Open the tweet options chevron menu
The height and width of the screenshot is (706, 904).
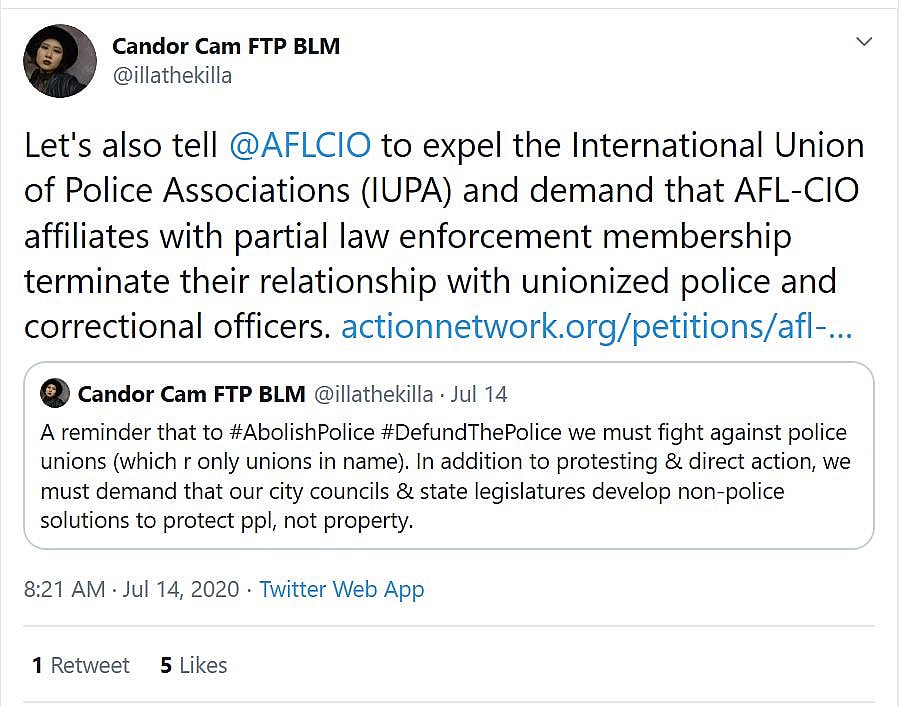click(x=863, y=42)
